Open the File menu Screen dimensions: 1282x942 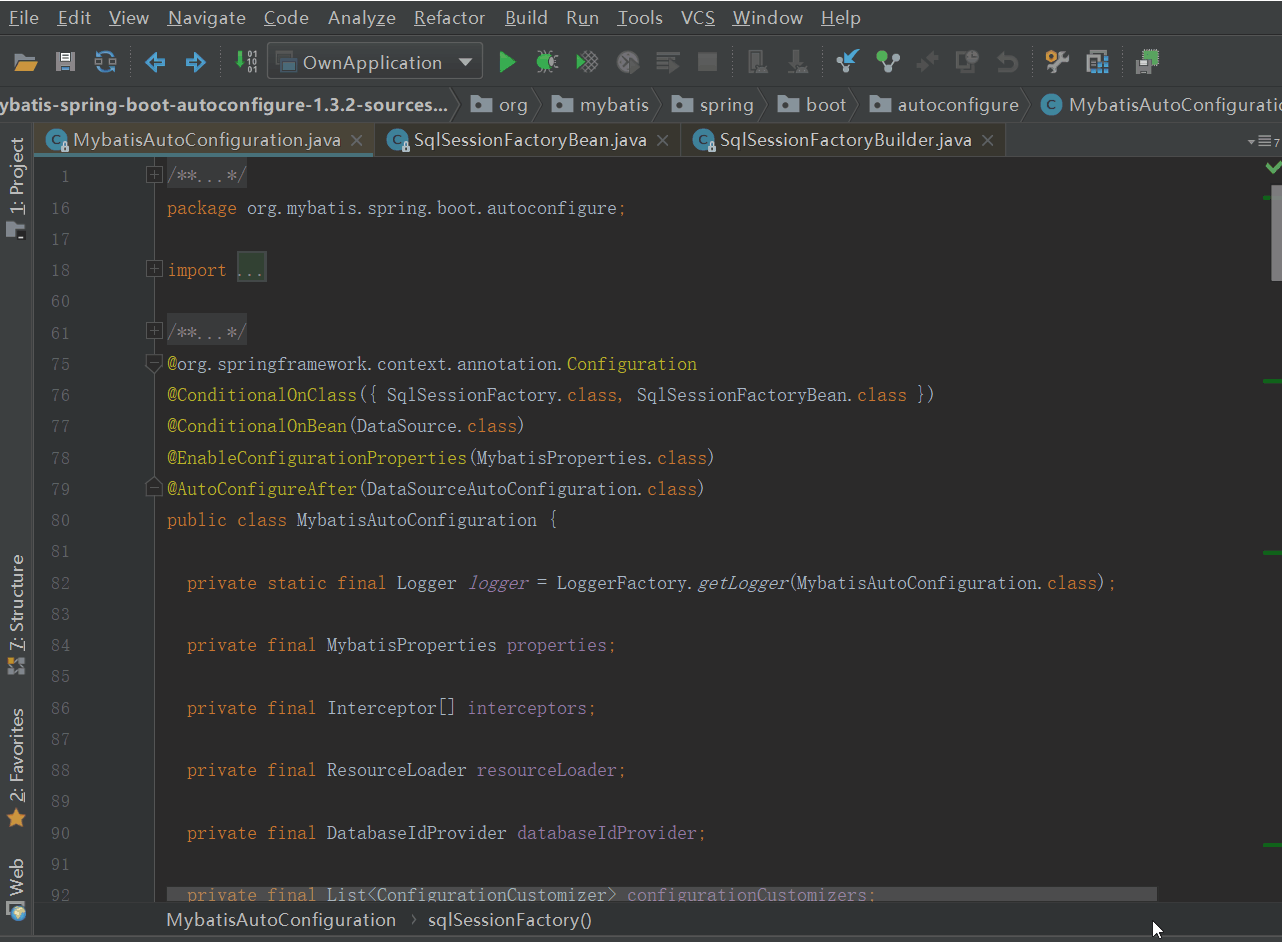(x=24, y=17)
